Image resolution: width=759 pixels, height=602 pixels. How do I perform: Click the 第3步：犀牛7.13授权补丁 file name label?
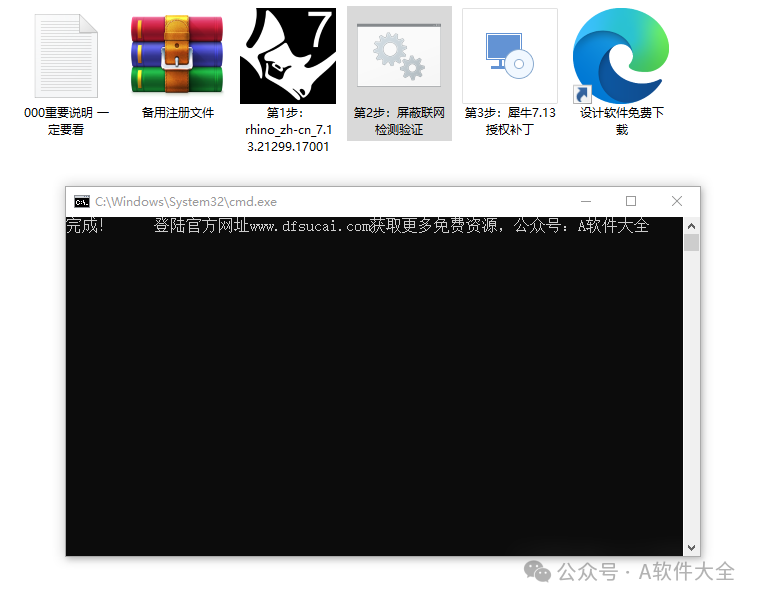click(x=510, y=121)
